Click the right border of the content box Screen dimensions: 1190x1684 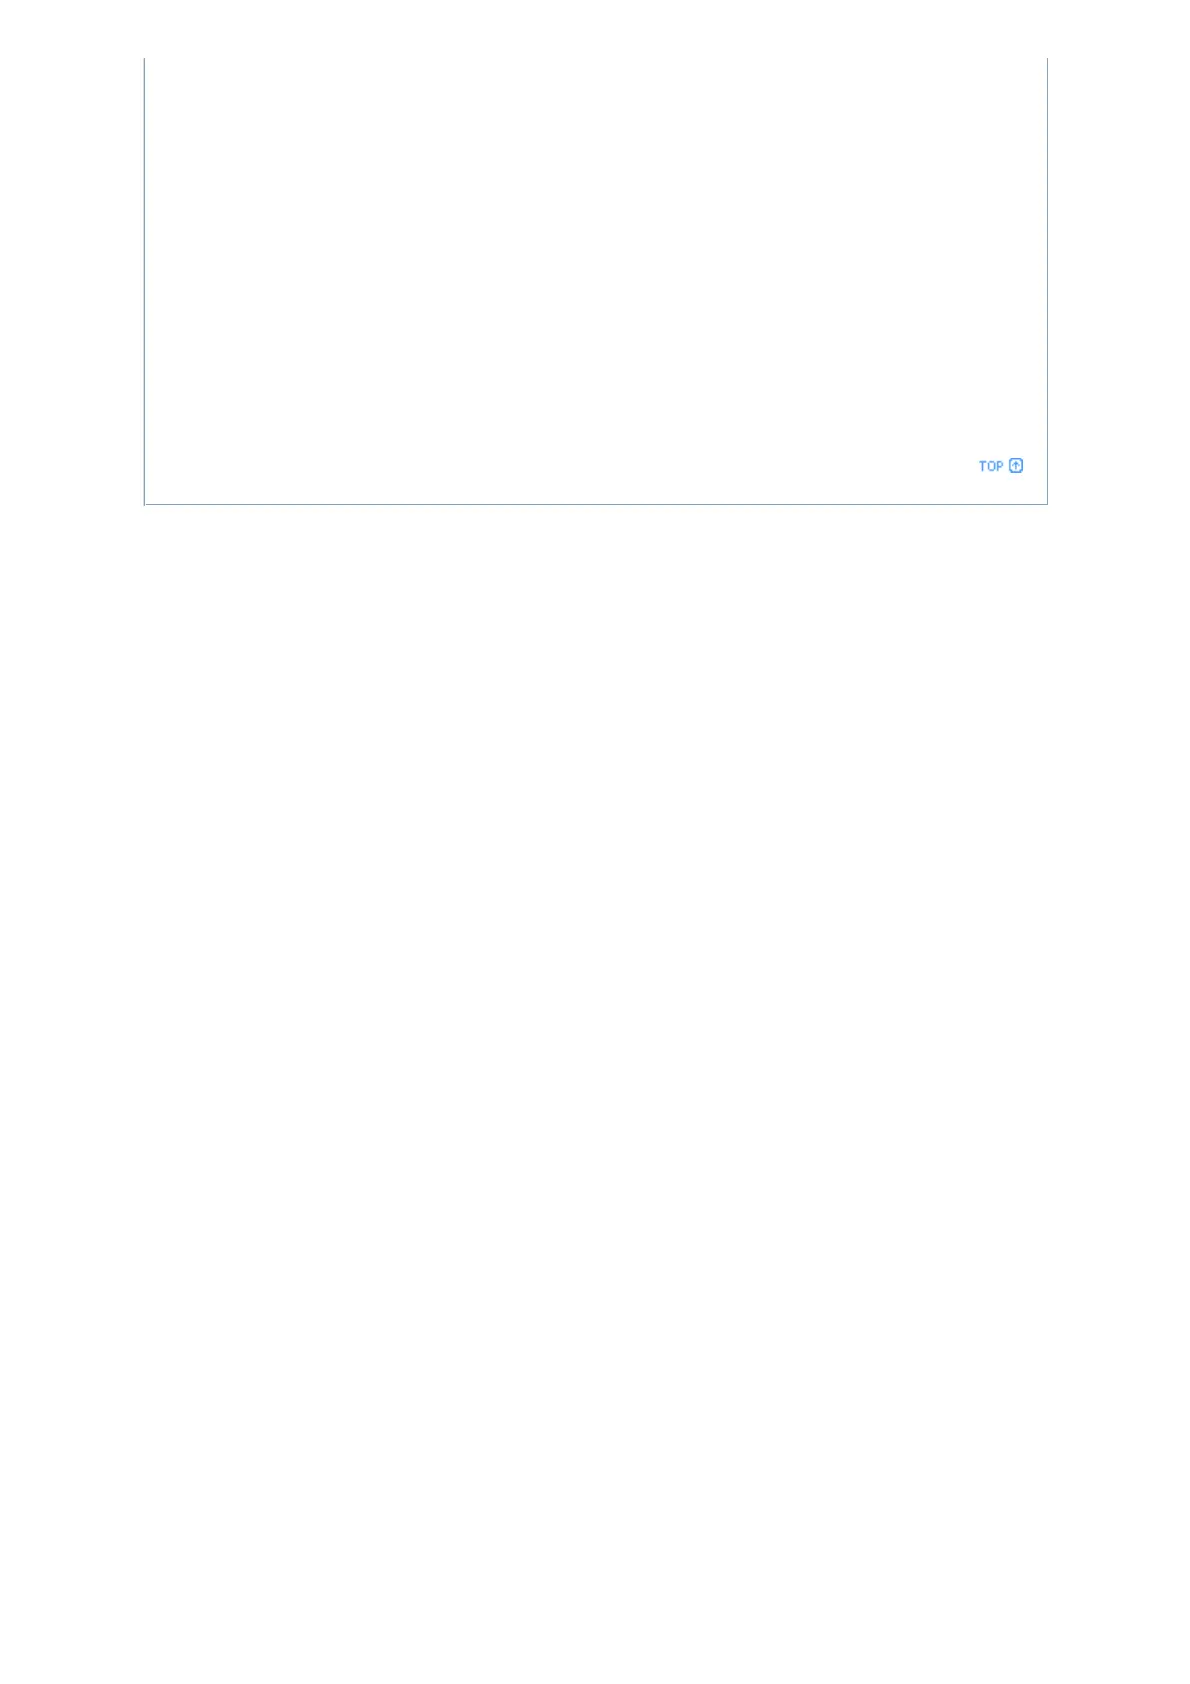(1047, 280)
